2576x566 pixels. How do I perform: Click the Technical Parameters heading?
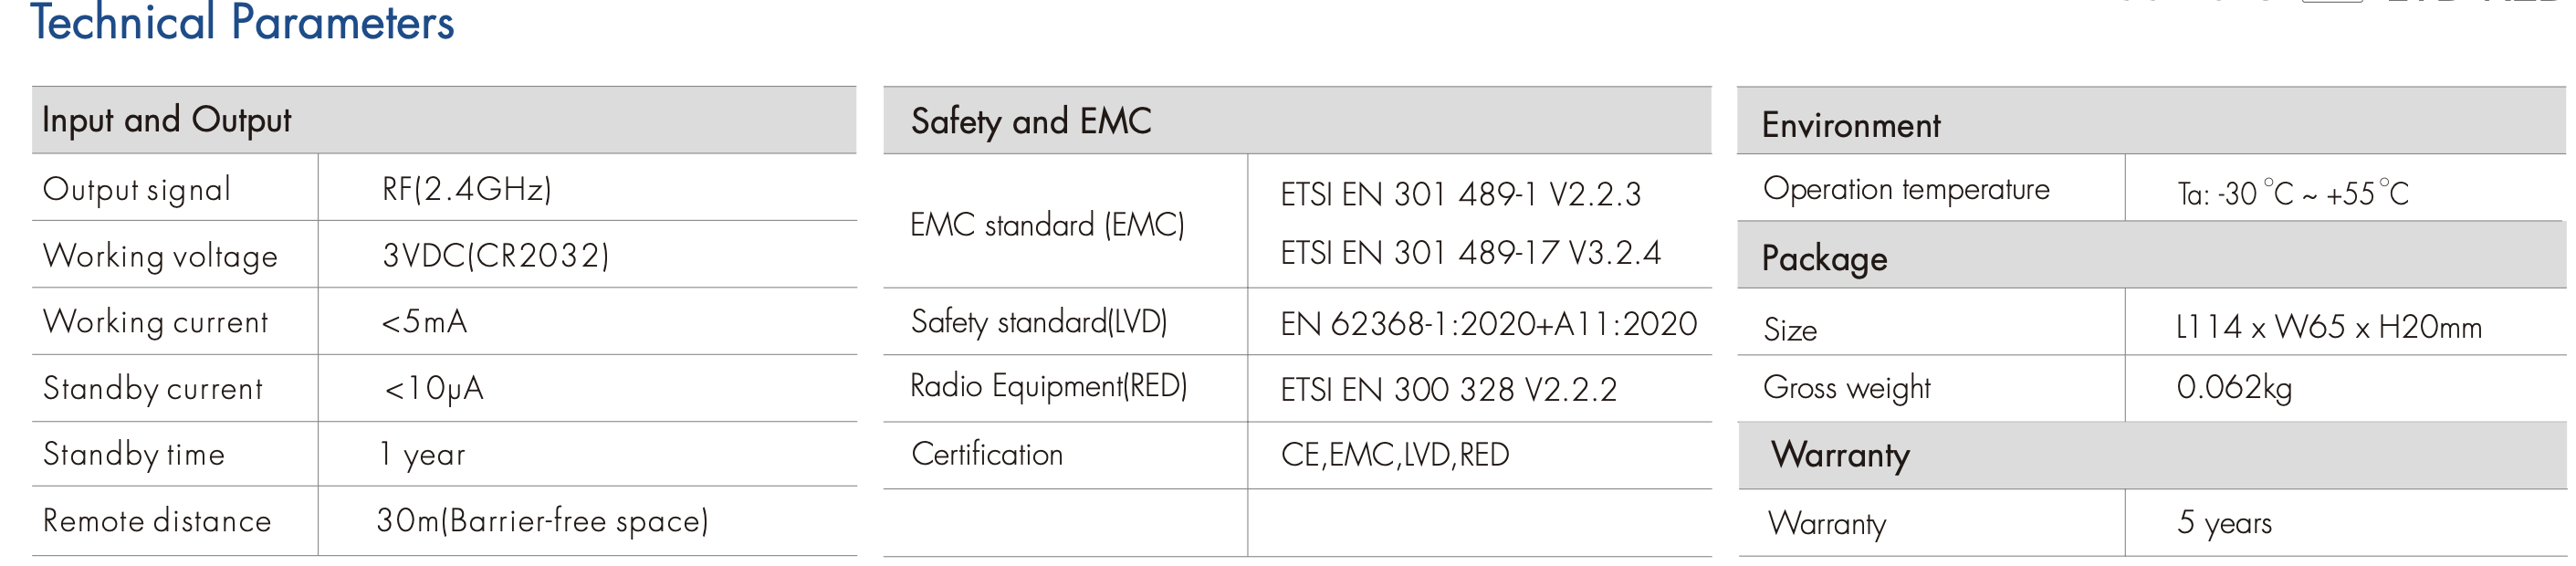(242, 22)
